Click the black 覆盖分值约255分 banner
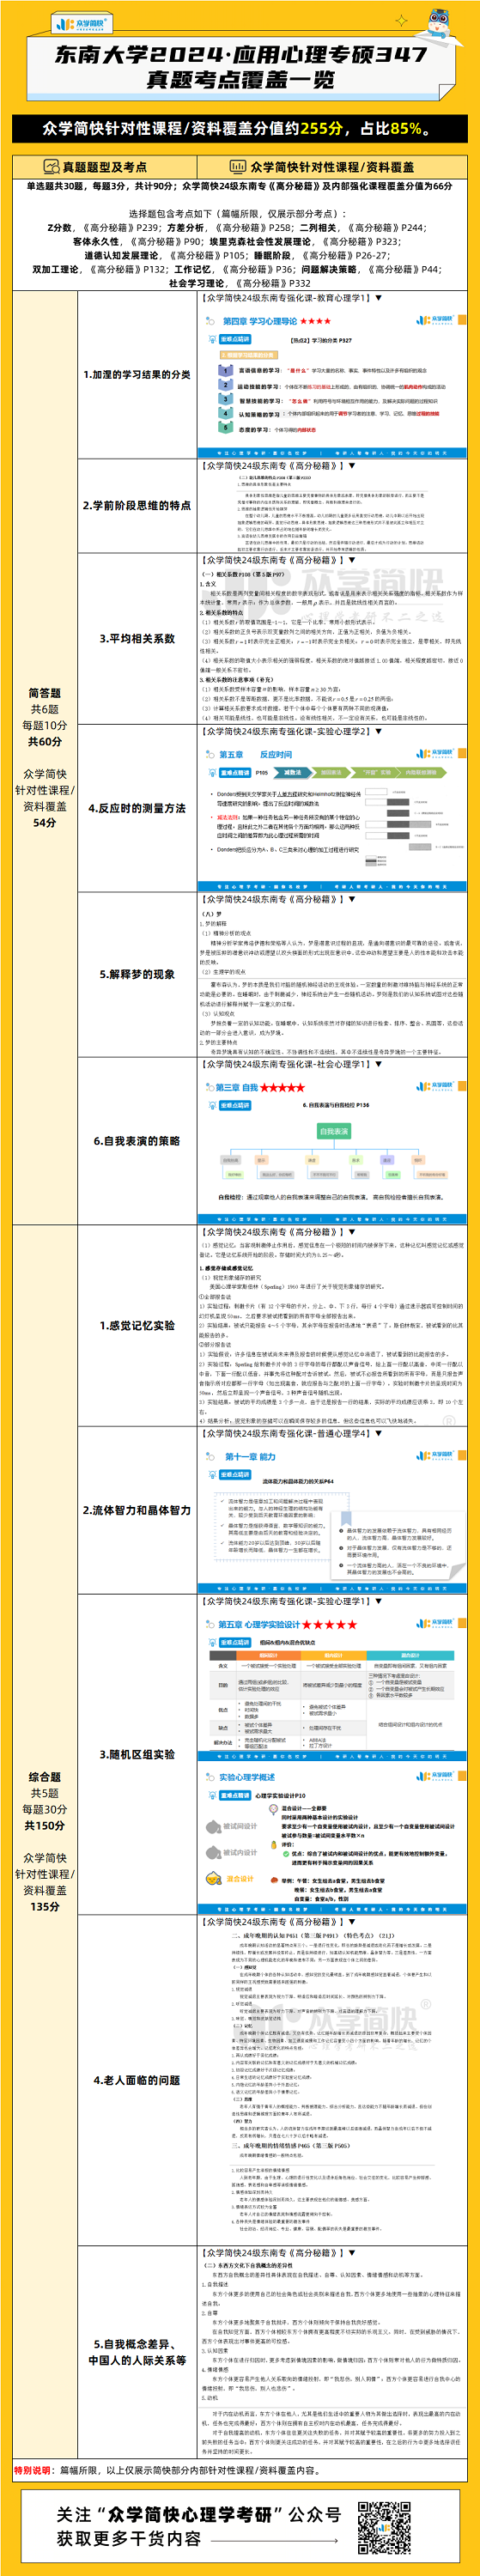480x2576 pixels. click(x=240, y=128)
